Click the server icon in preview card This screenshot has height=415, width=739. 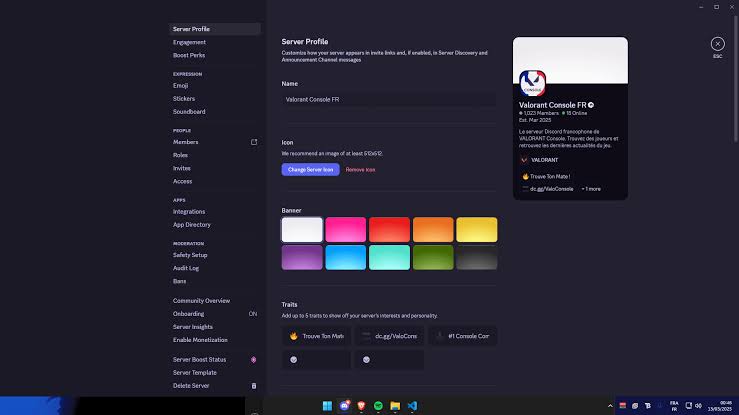(532, 83)
